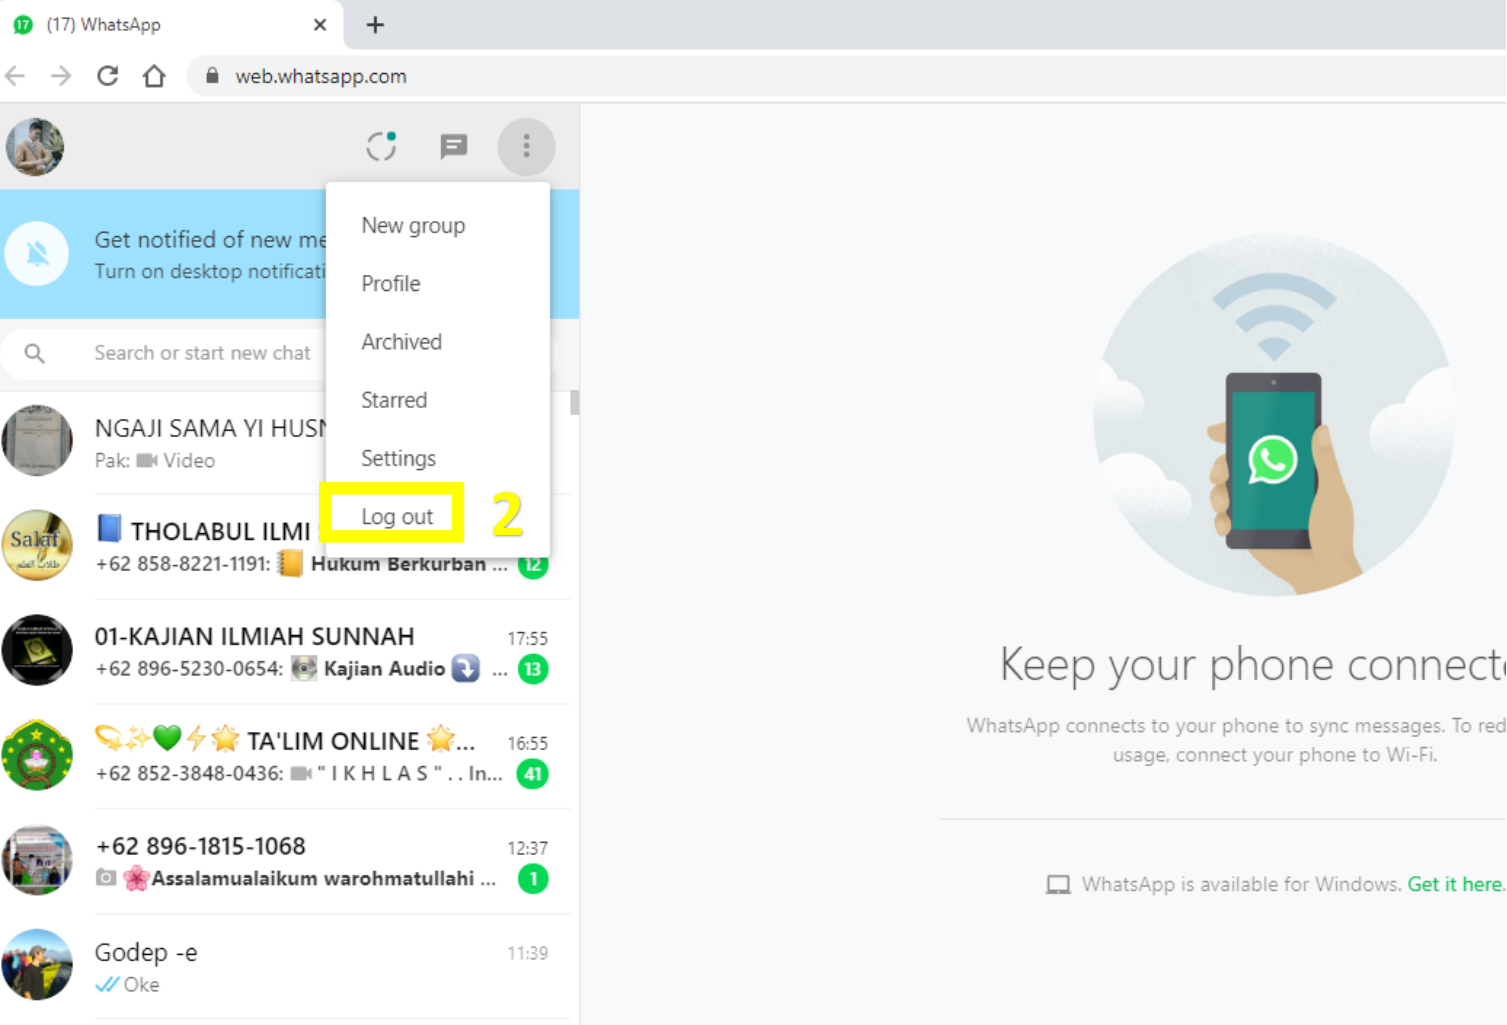Click the 12:37 timestamp
Image resolution: width=1507 pixels, height=1025 pixels.
pyautogui.click(x=527, y=848)
